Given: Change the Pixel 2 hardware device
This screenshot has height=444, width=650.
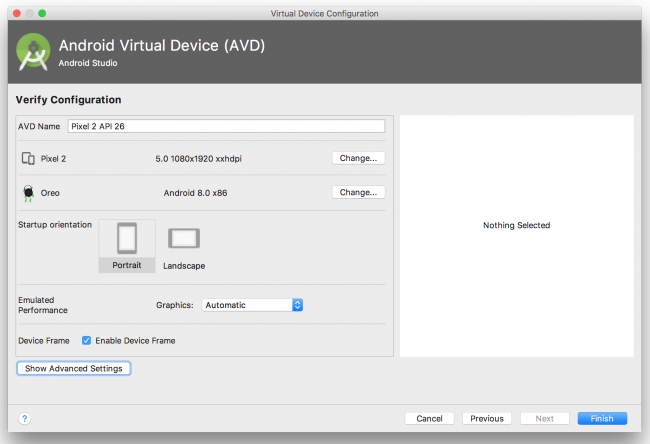Looking at the screenshot, I should (x=358, y=158).
